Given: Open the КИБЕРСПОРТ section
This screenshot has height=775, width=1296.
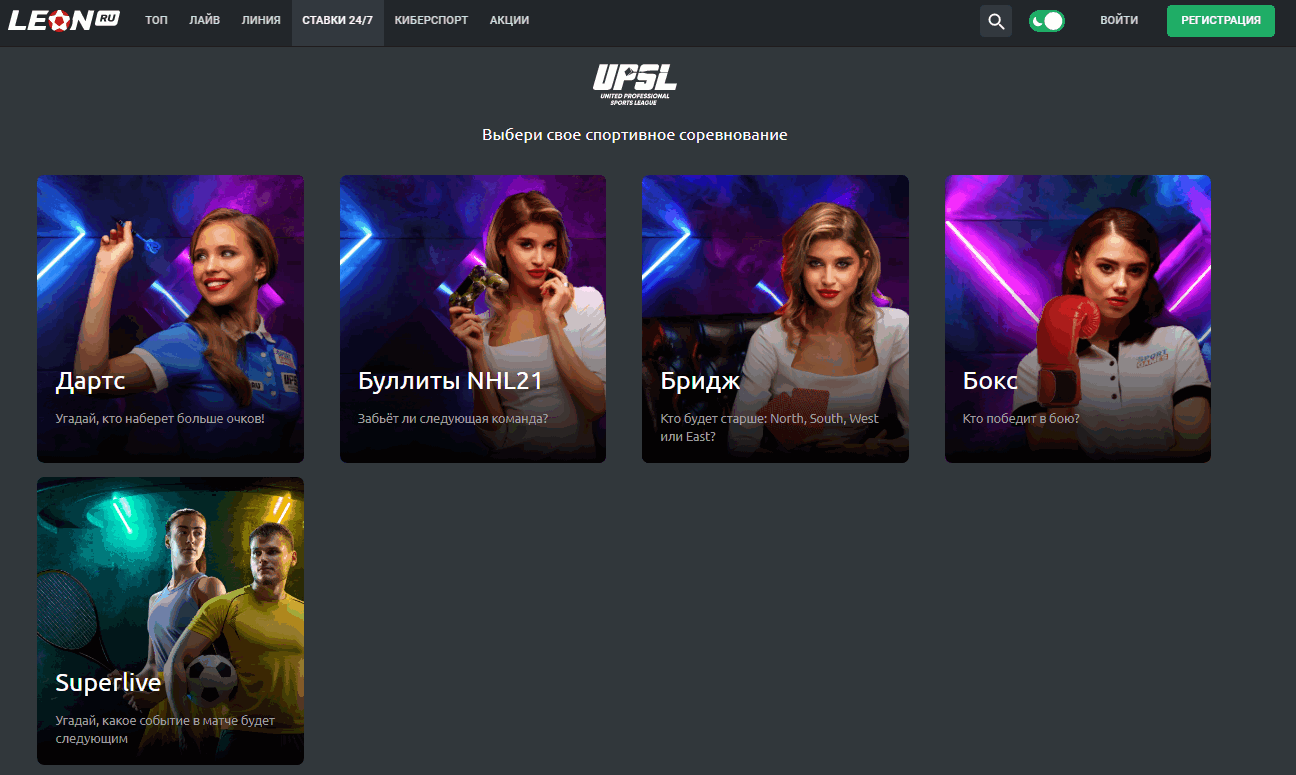Looking at the screenshot, I should point(431,21).
